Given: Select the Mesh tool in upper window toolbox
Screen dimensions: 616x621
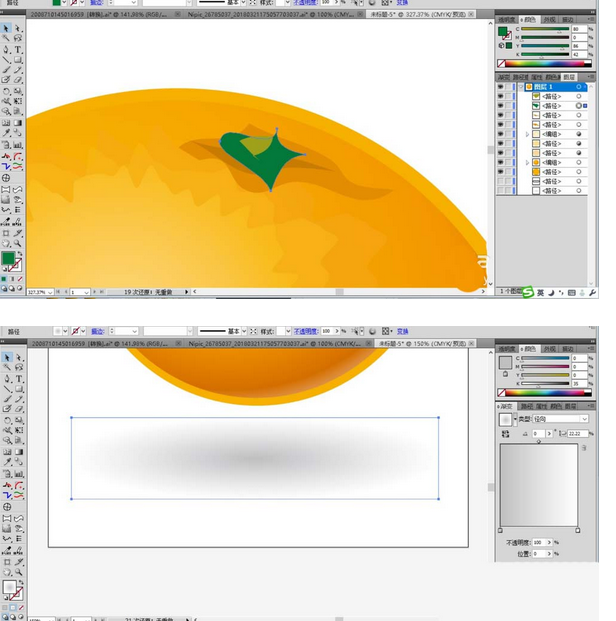Looking at the screenshot, I should (x=6, y=123).
